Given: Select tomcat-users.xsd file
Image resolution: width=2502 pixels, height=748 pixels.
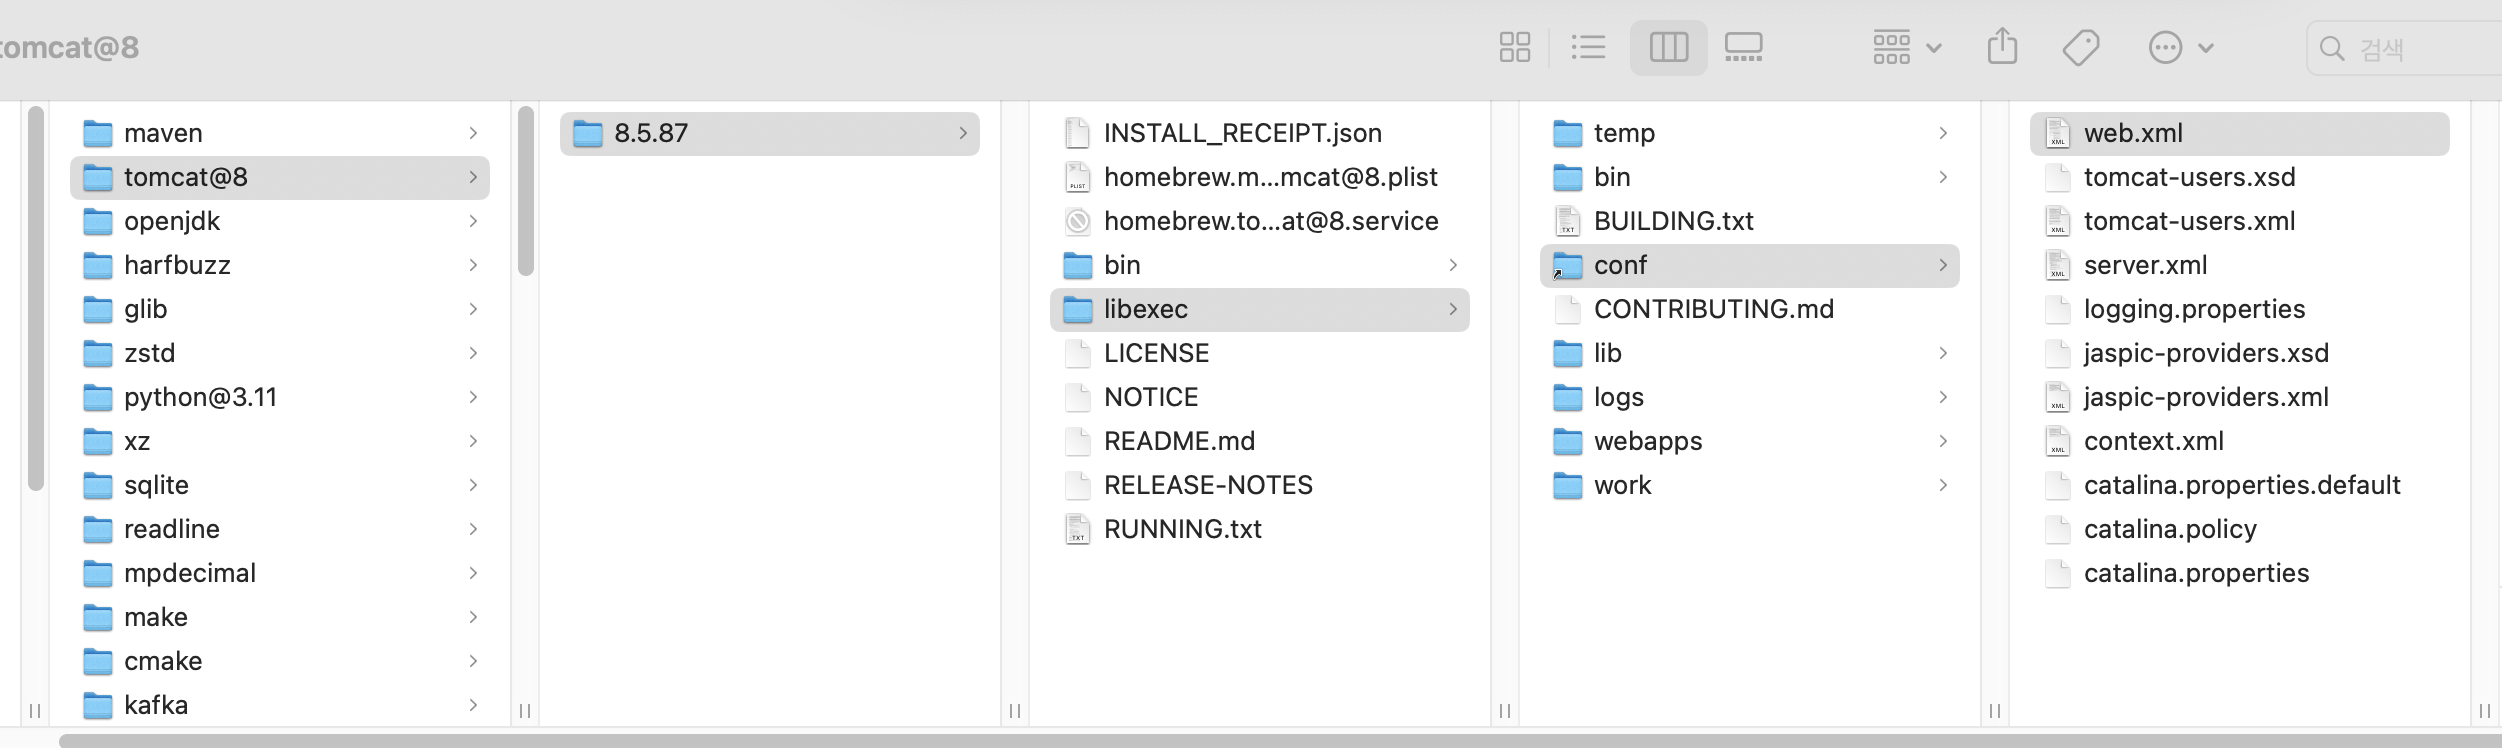Looking at the screenshot, I should 2240,177.
